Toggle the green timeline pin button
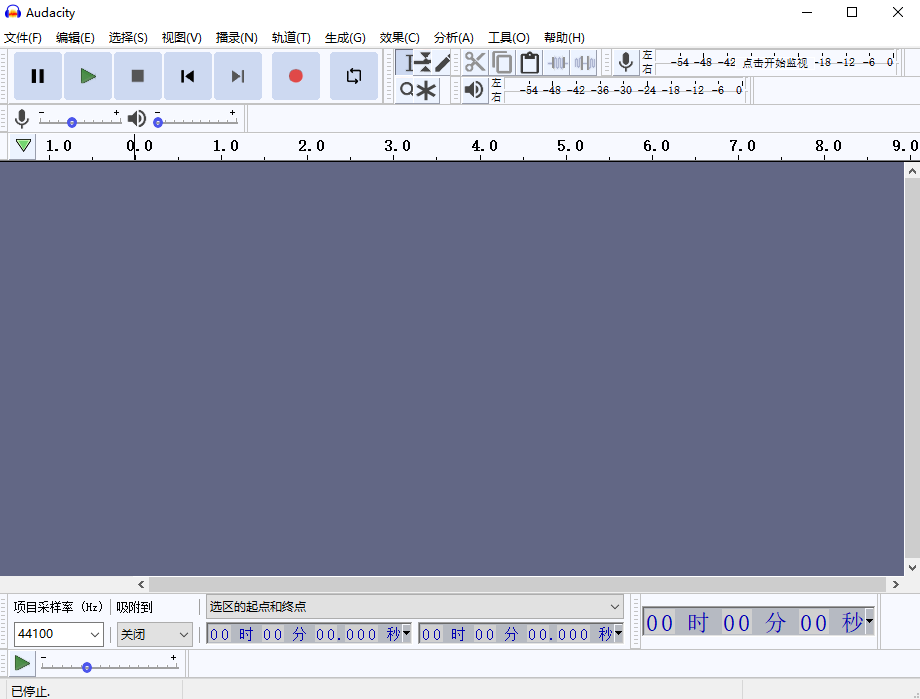Image resolution: width=920 pixels, height=699 pixels. point(23,146)
